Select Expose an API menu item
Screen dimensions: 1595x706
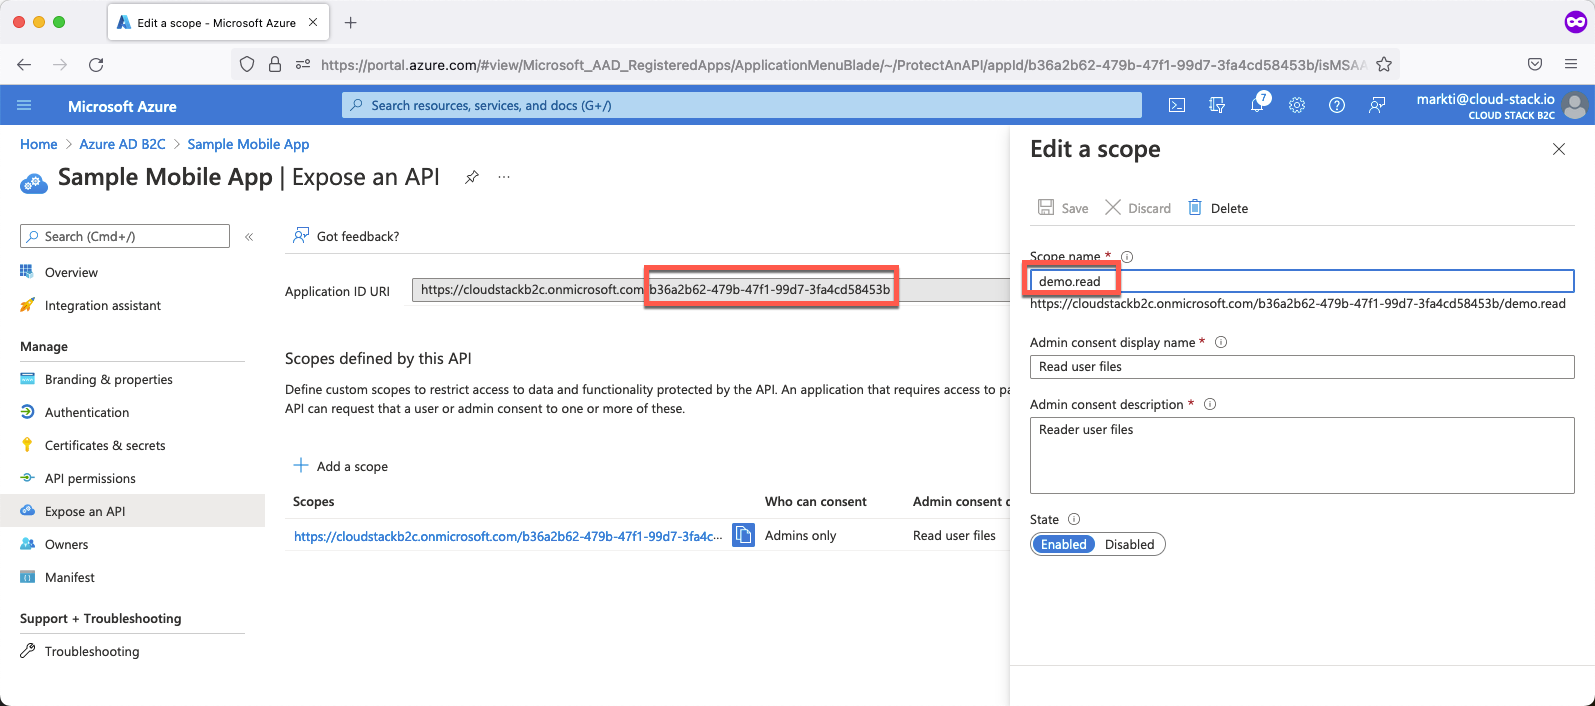click(132, 511)
